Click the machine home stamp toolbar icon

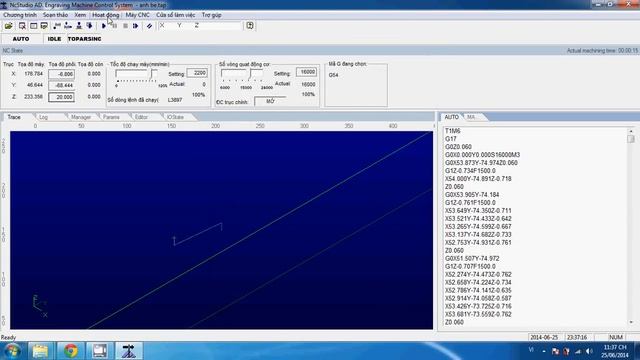coord(79,26)
